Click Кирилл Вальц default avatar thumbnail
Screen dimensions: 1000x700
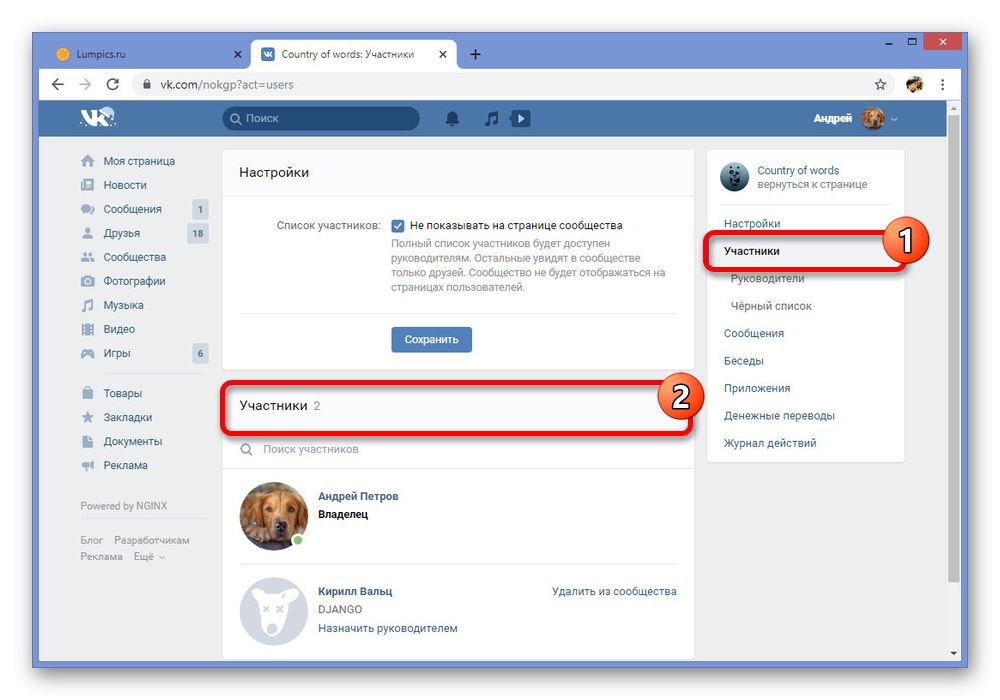point(273,611)
